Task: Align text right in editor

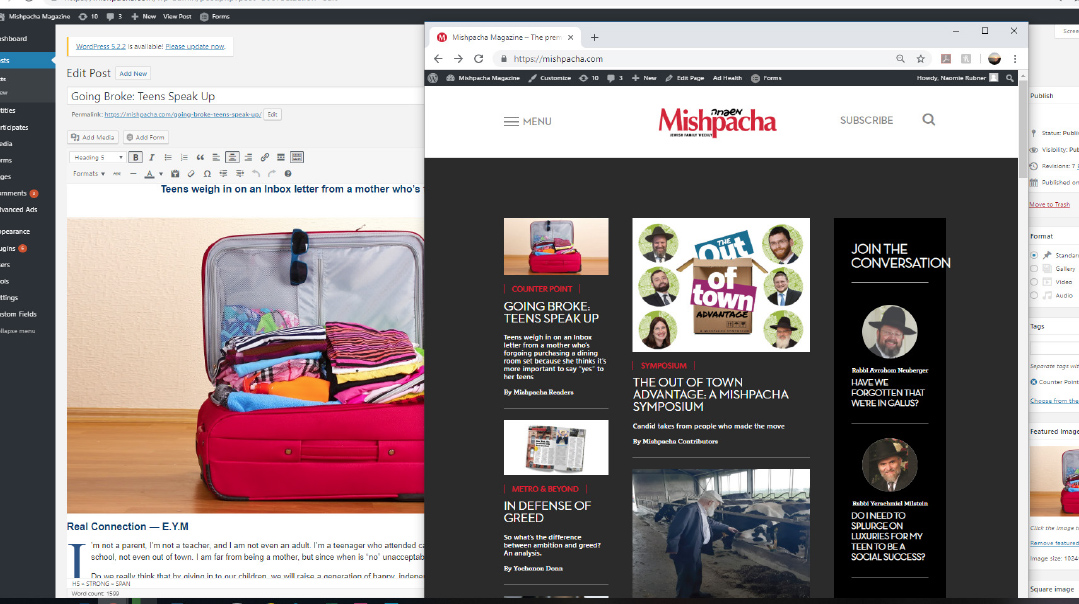Action: click(x=248, y=158)
